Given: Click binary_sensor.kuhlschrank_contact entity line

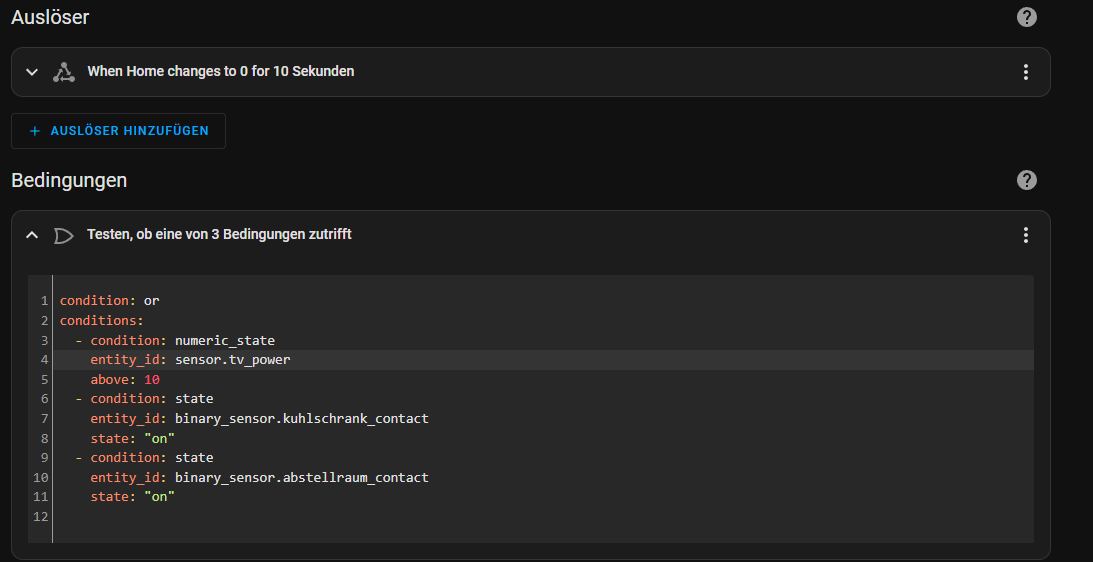Looking at the screenshot, I should point(259,418).
